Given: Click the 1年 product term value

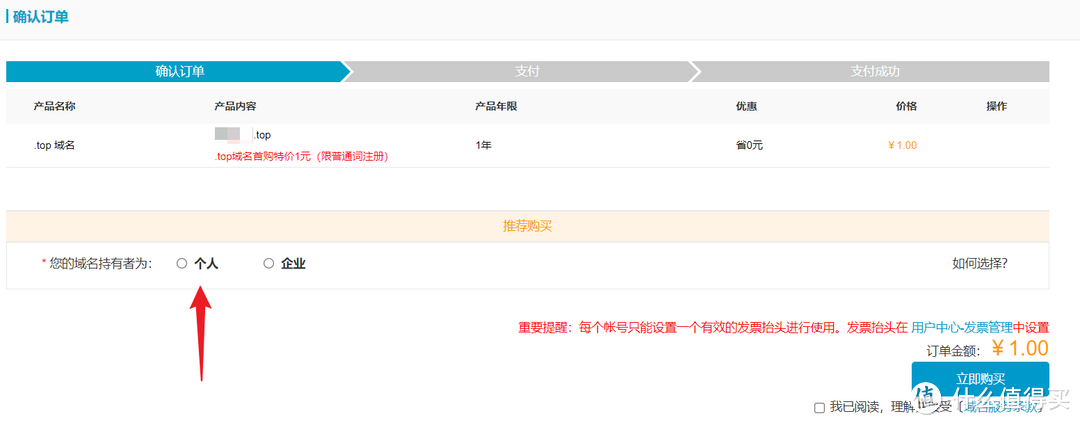Looking at the screenshot, I should click(484, 145).
